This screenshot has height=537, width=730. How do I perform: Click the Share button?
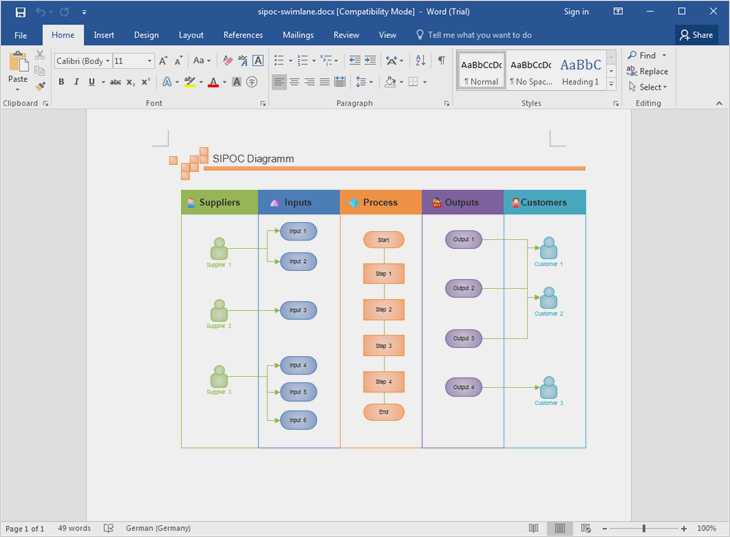coord(696,35)
